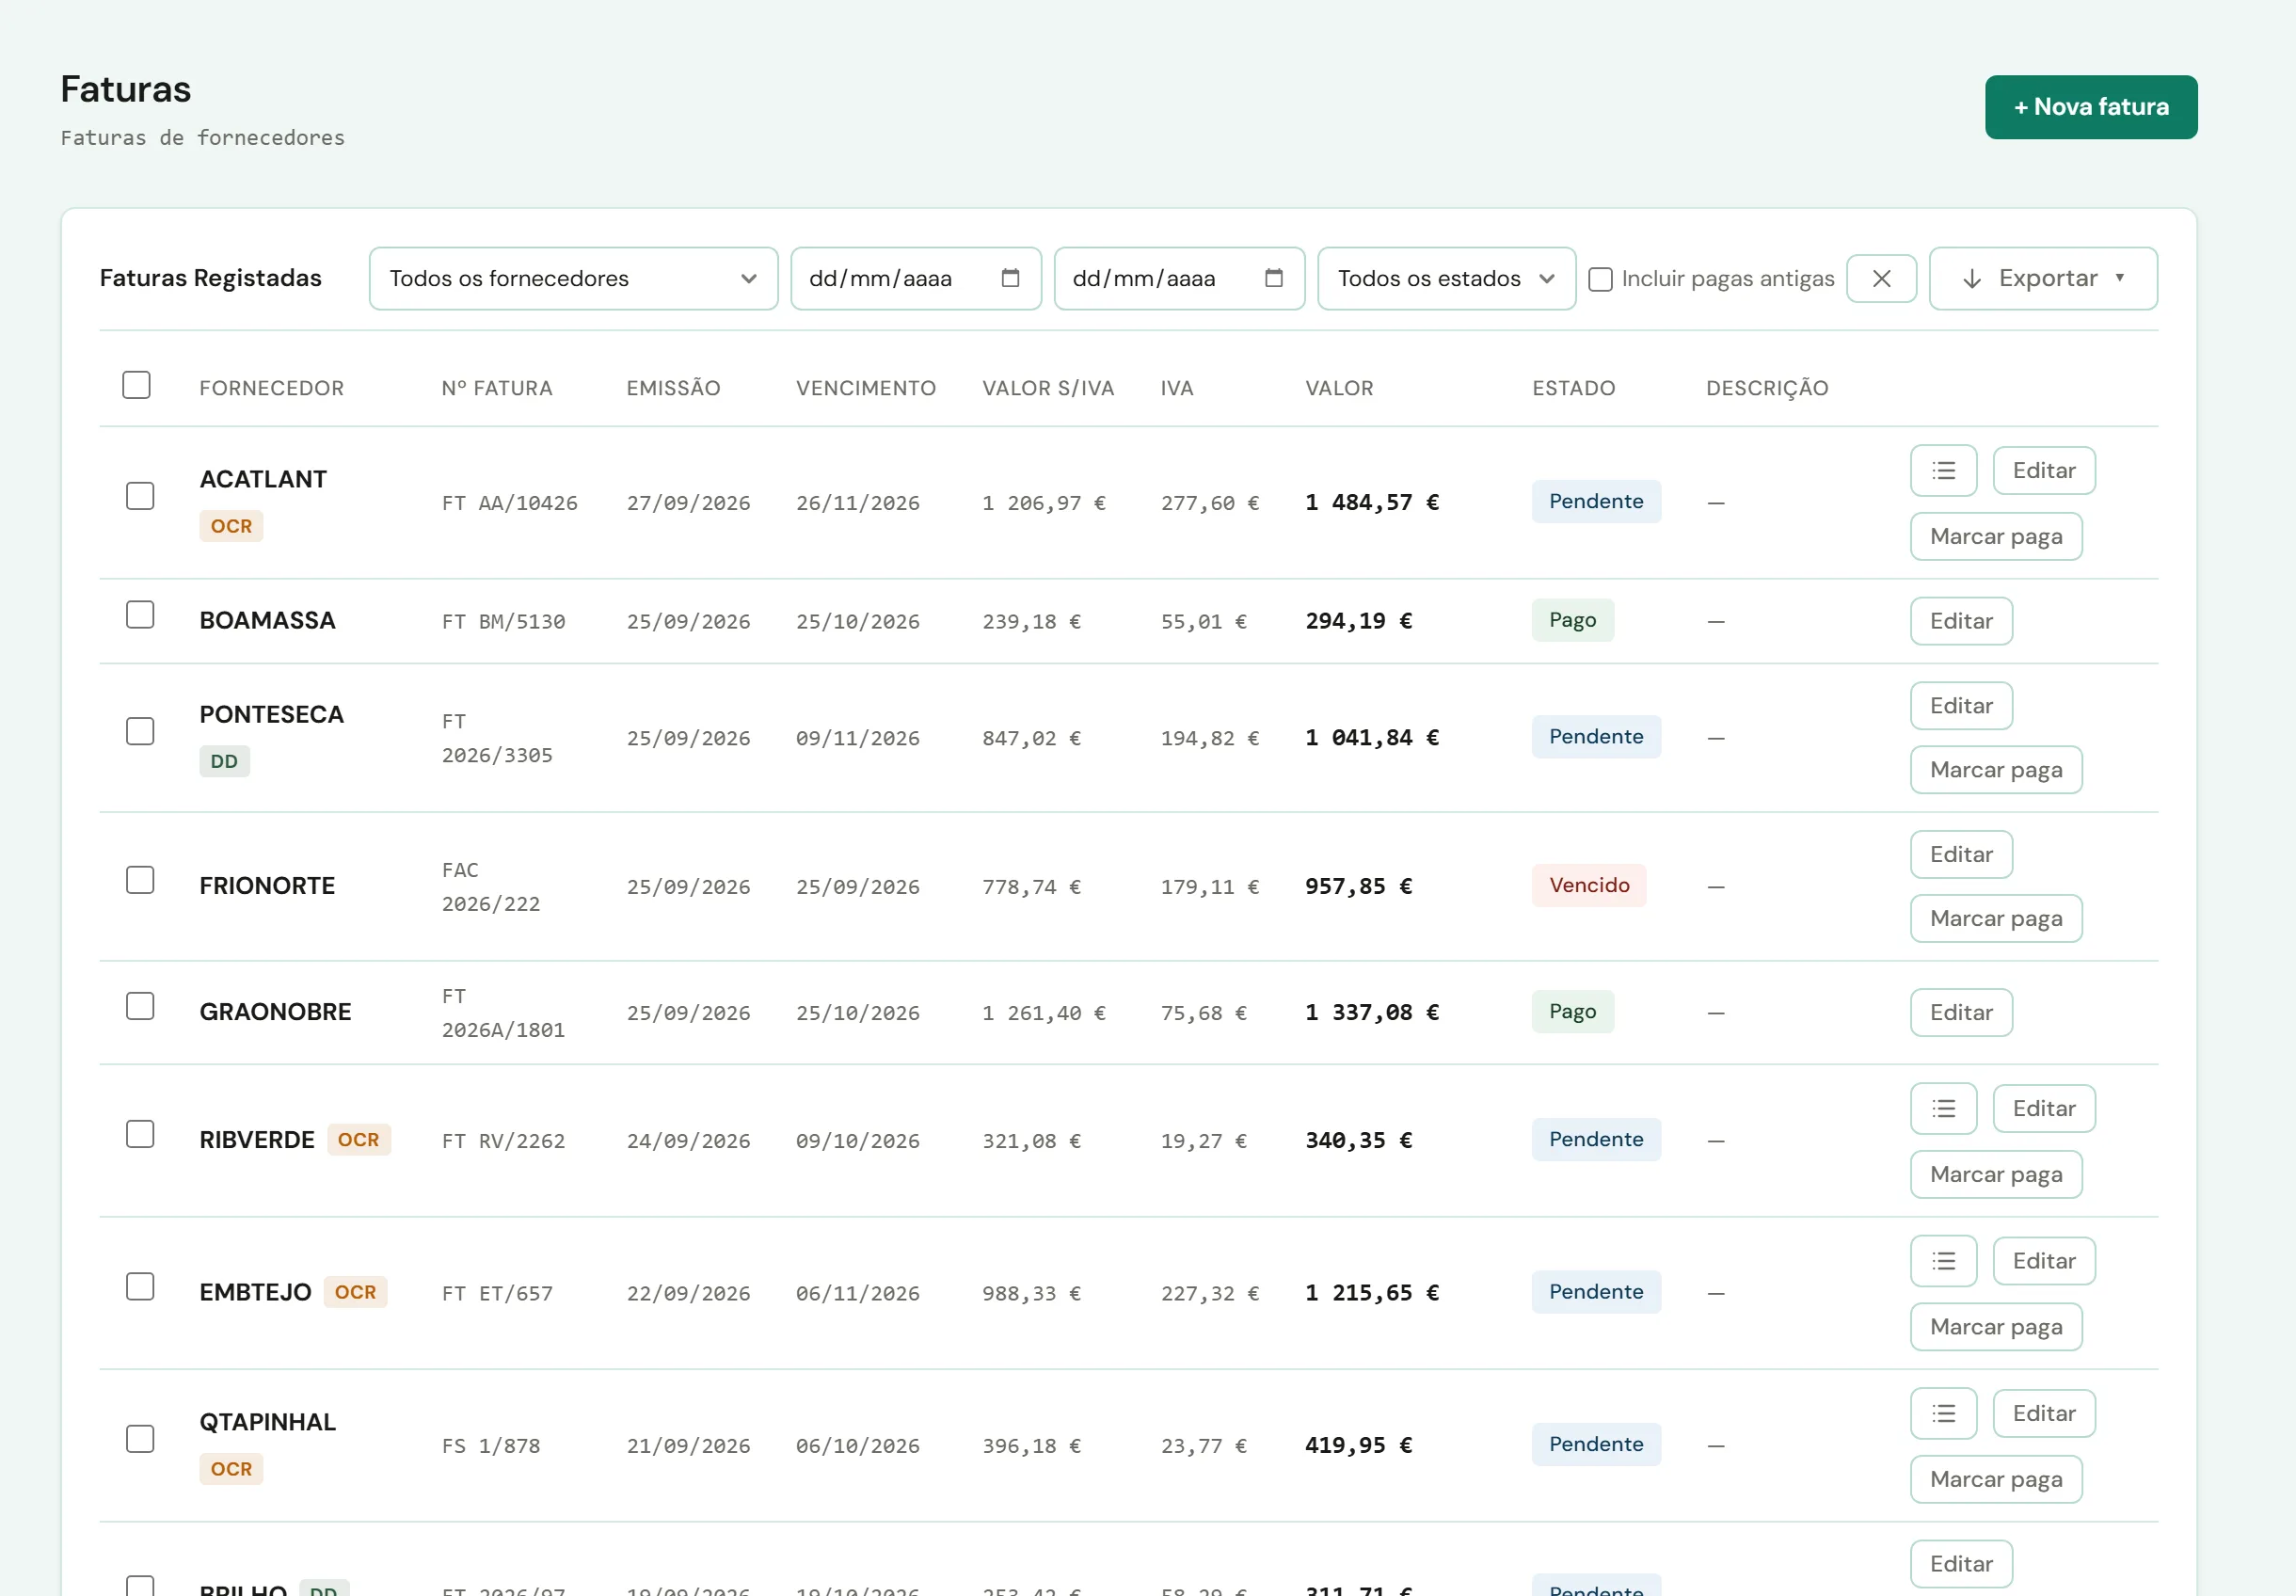Mark PONTESECA invoice as paid

(x=1995, y=770)
